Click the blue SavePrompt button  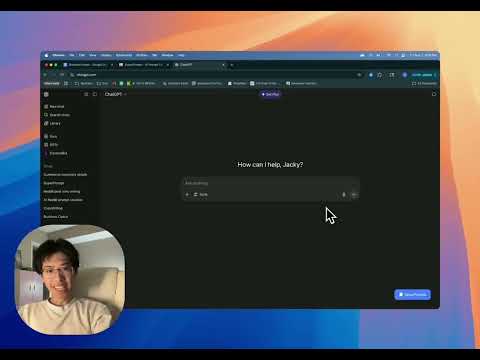point(413,295)
